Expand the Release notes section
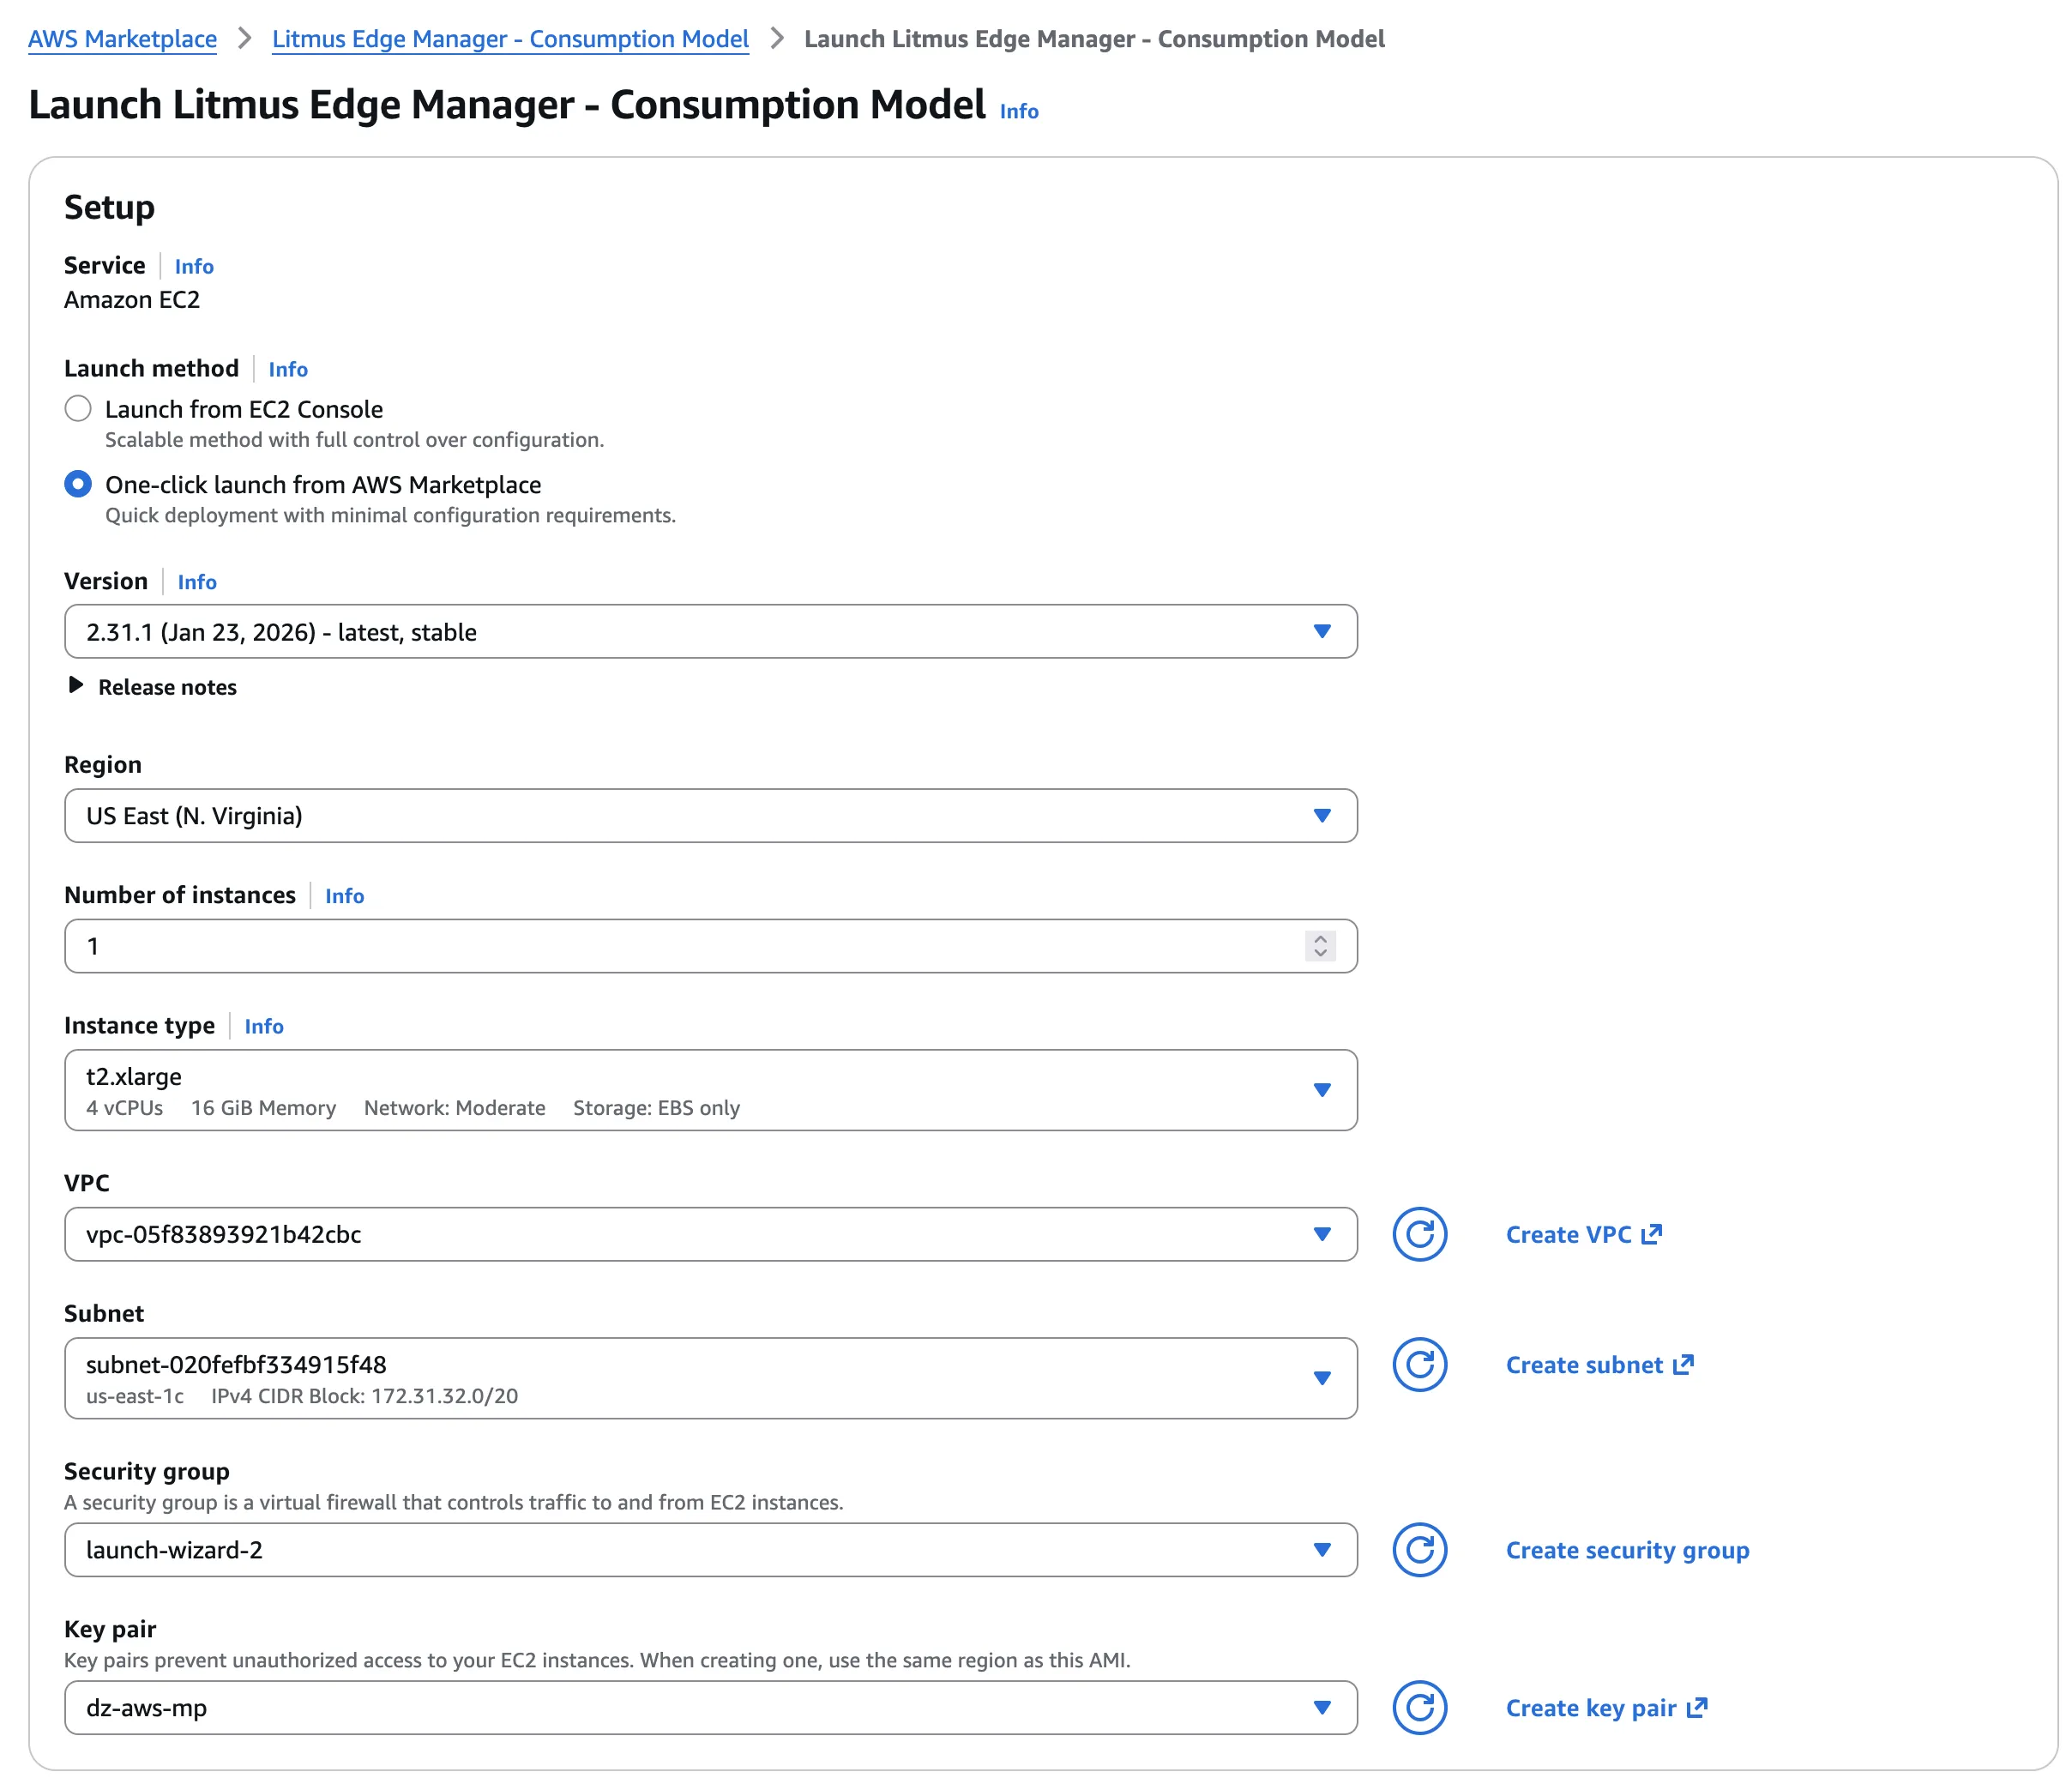Screen dimensions: 2072x1790 coord(152,687)
